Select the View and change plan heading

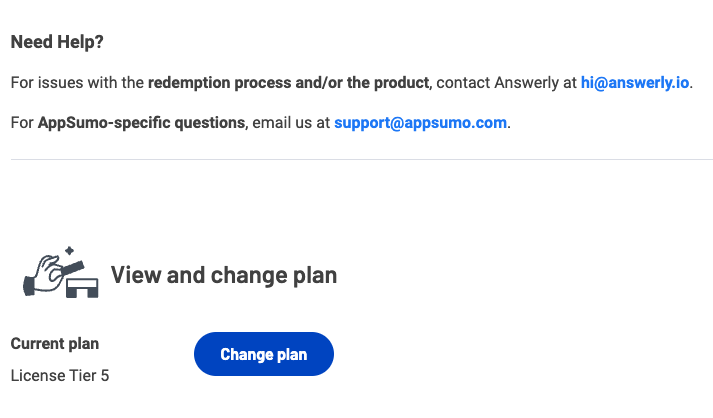coord(224,275)
